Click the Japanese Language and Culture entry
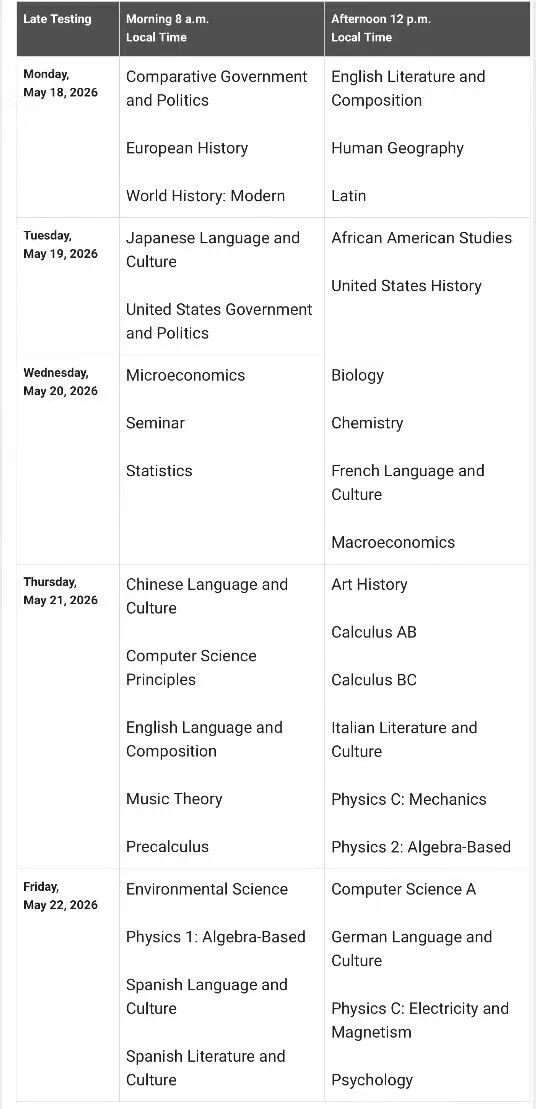Screen dimensions: 536x1109 click(x=213, y=250)
